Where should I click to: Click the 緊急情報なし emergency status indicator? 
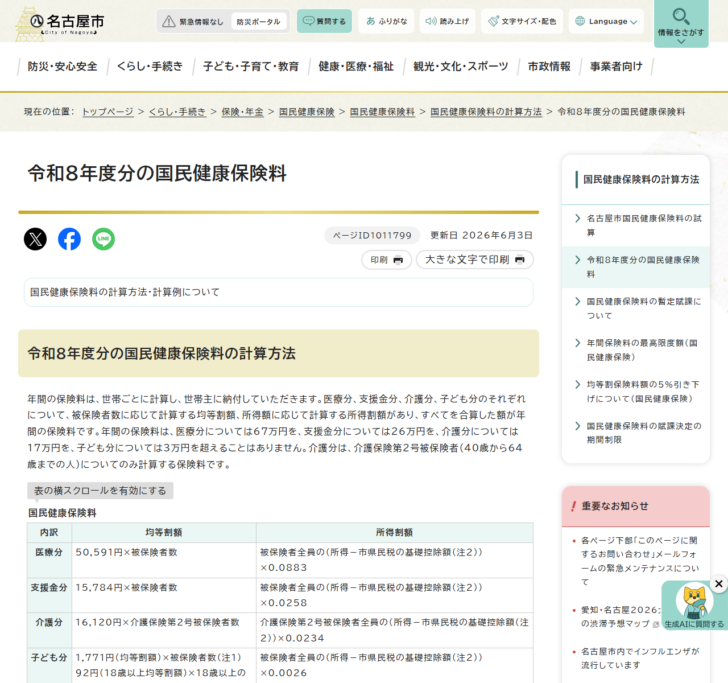[193, 21]
